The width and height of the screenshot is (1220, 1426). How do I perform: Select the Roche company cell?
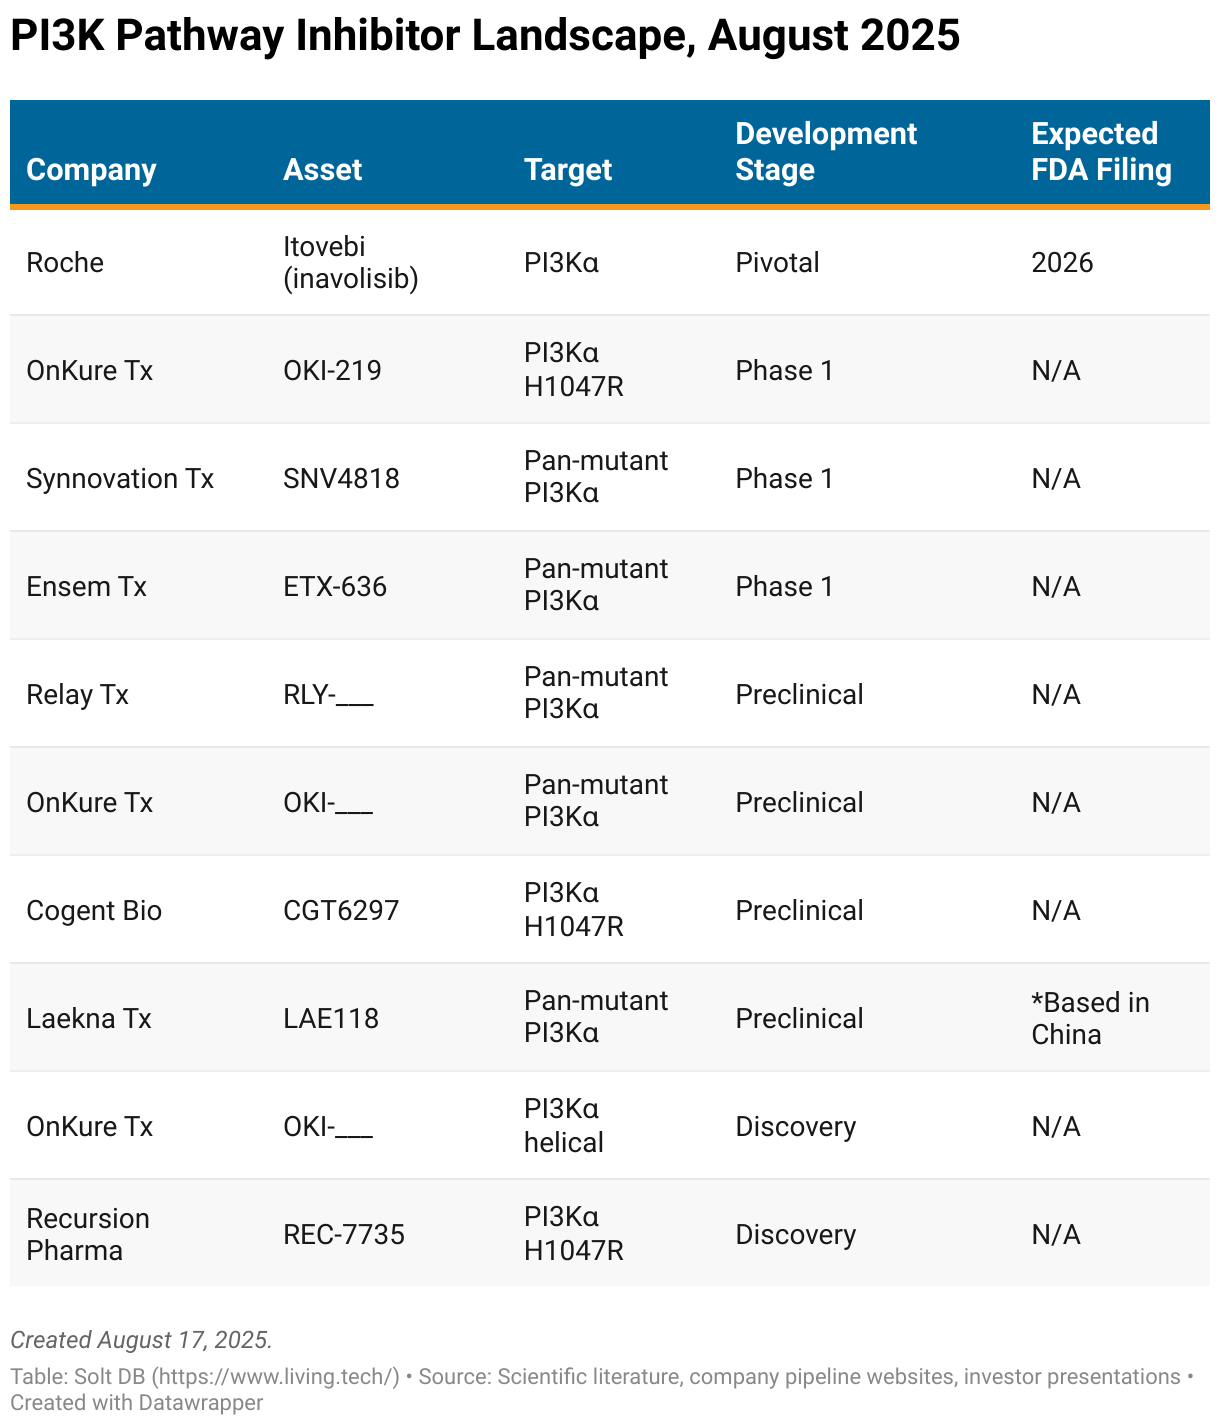pos(65,263)
